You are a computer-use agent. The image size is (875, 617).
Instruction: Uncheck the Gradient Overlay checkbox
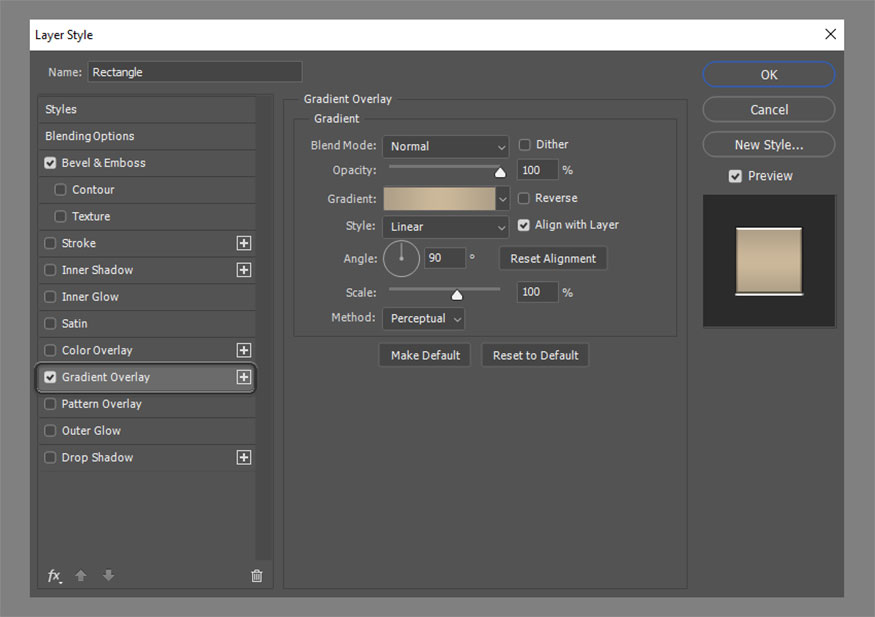50,377
